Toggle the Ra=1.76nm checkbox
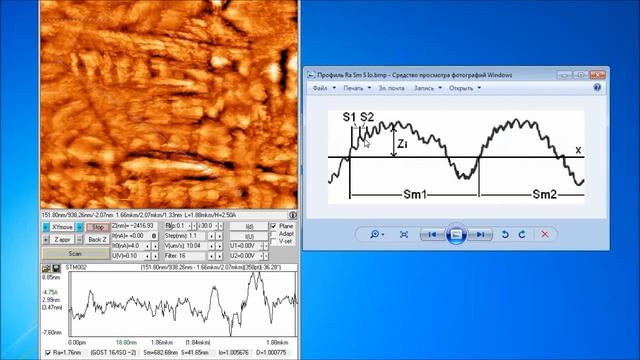640x360 pixels. point(48,353)
